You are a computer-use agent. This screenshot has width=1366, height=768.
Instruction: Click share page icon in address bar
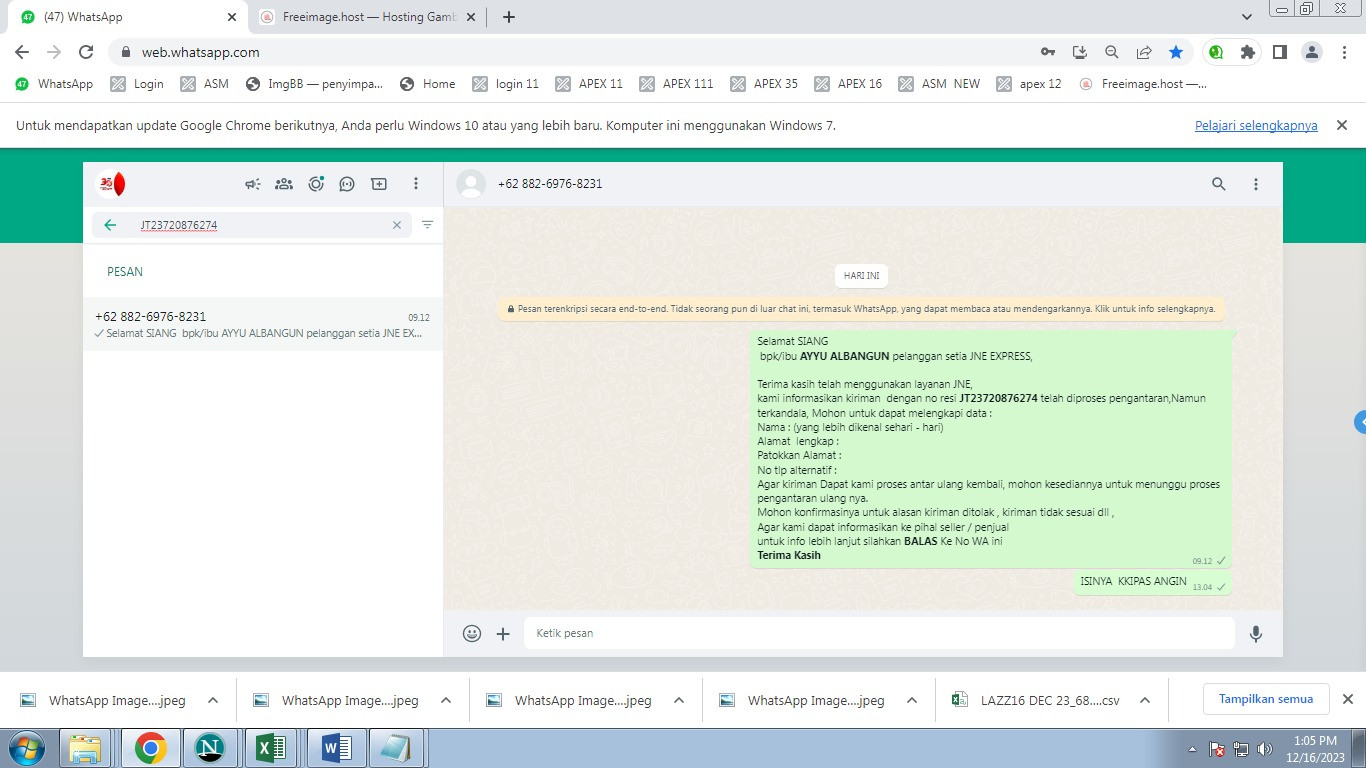tap(1144, 52)
